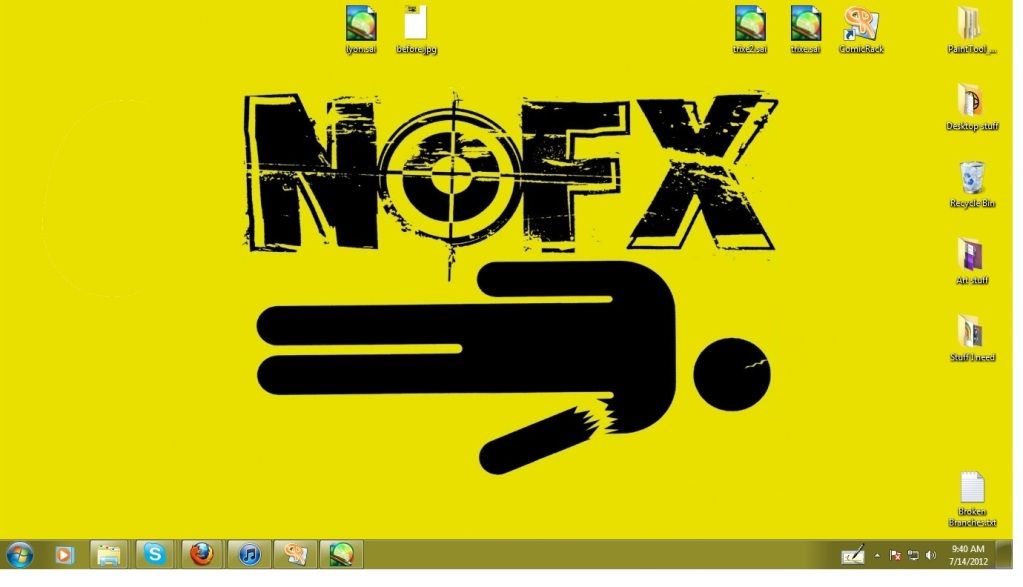Image resolution: width=1023 pixels, height=587 pixels.
Task: Open the Desktop stuff folder
Action: pyautogui.click(x=971, y=107)
